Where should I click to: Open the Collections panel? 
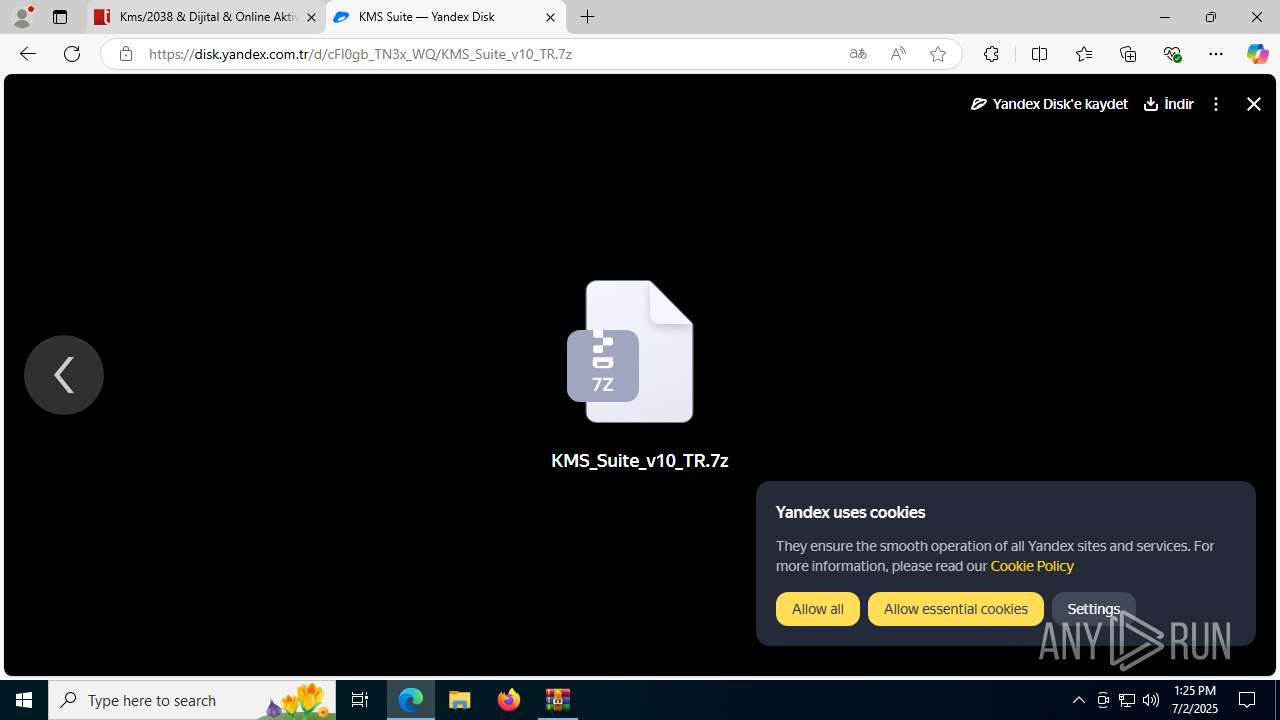pyautogui.click(x=1128, y=54)
